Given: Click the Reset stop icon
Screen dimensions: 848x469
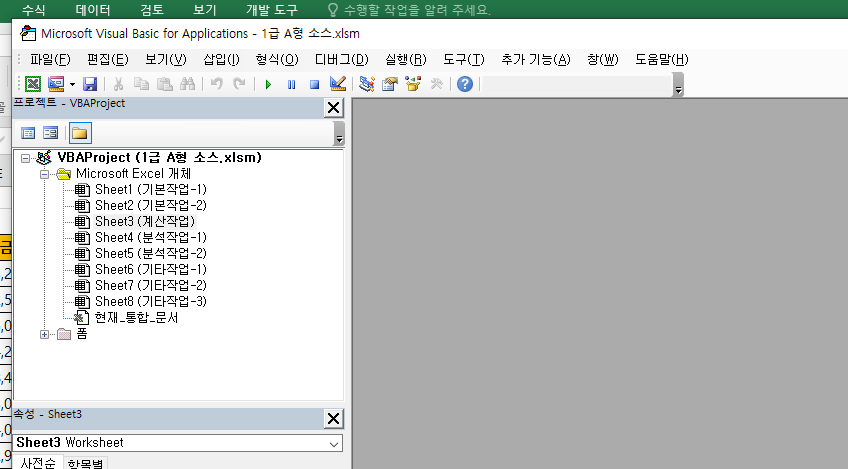Looking at the screenshot, I should coord(314,84).
